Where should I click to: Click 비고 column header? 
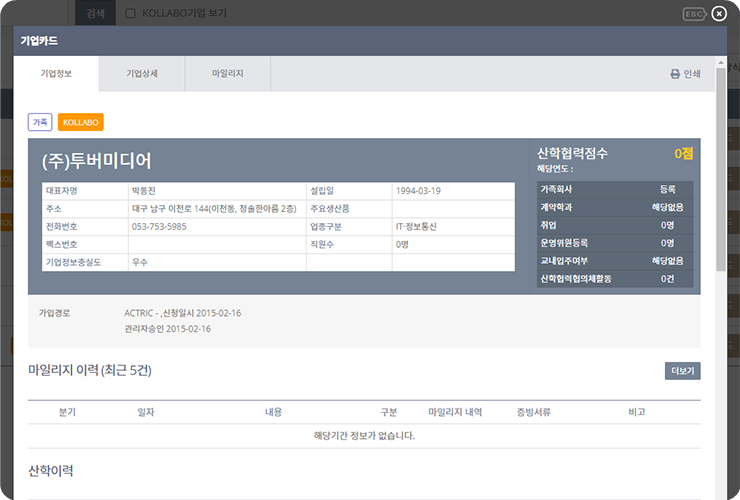pyautogui.click(x=637, y=412)
